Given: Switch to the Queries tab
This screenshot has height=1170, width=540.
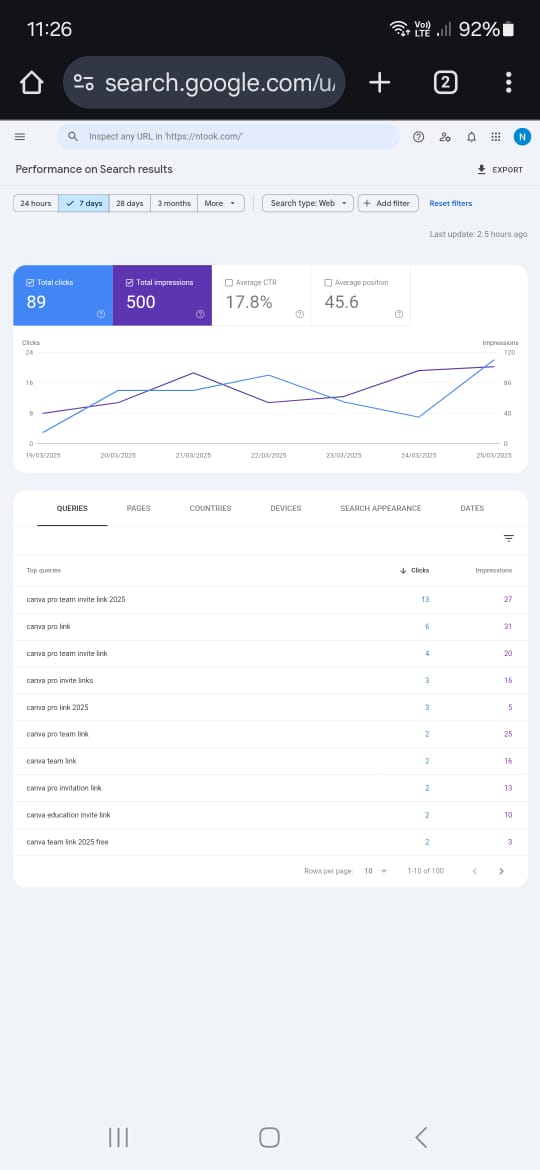Looking at the screenshot, I should tap(72, 508).
